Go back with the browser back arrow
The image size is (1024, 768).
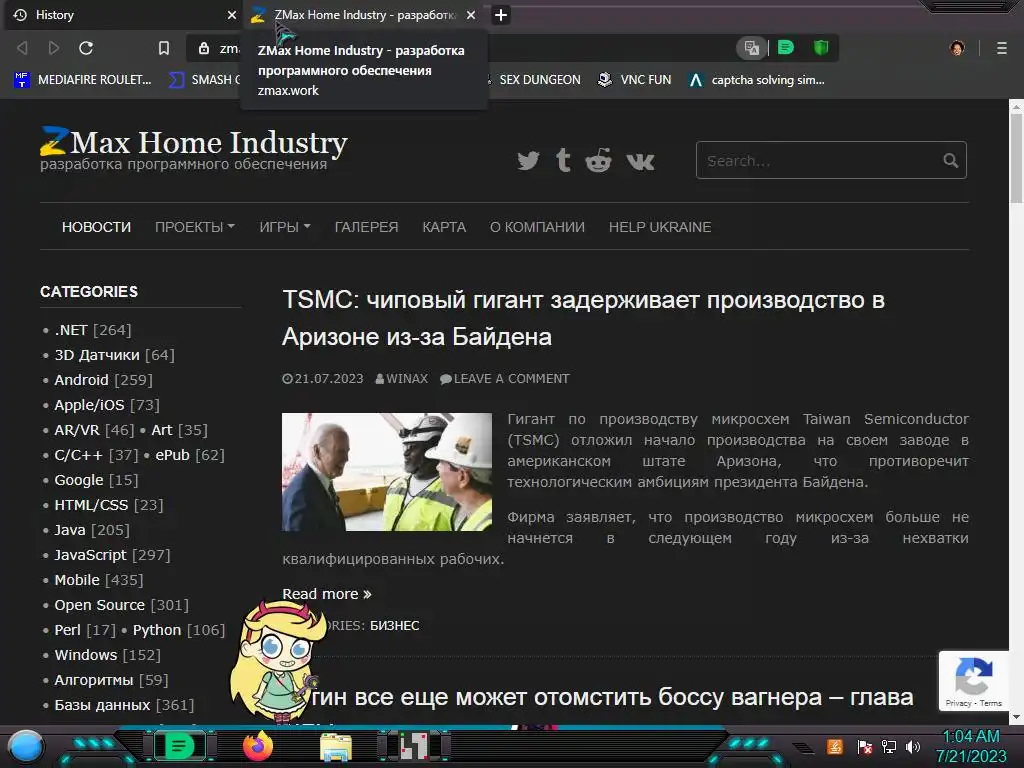click(x=22, y=48)
